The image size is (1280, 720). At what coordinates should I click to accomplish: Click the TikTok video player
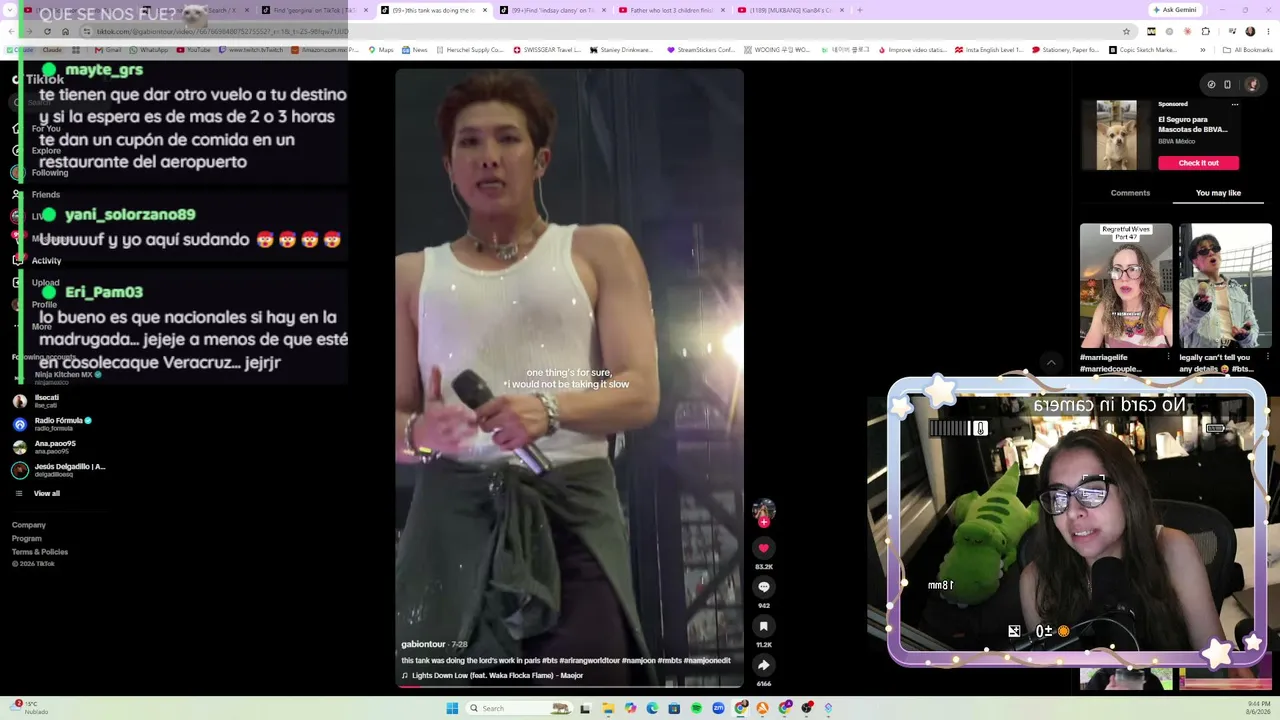click(569, 378)
